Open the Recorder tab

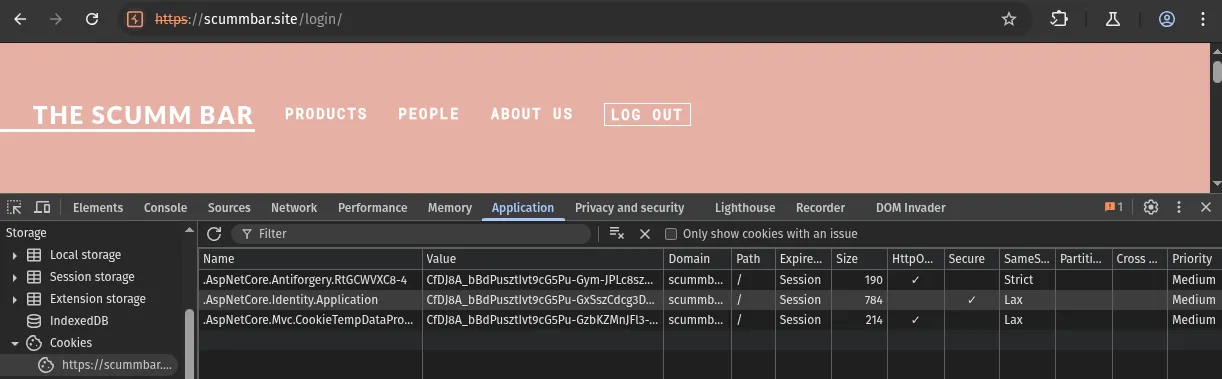(820, 208)
